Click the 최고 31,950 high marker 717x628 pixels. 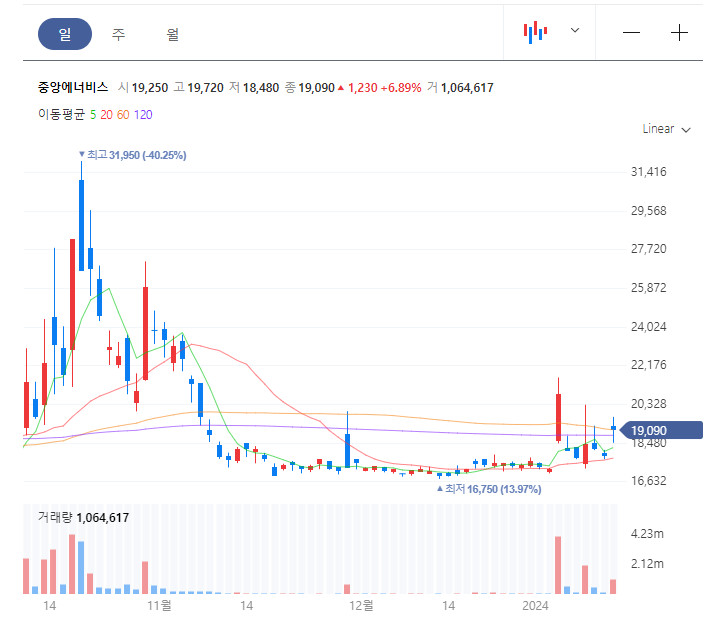(x=133, y=155)
